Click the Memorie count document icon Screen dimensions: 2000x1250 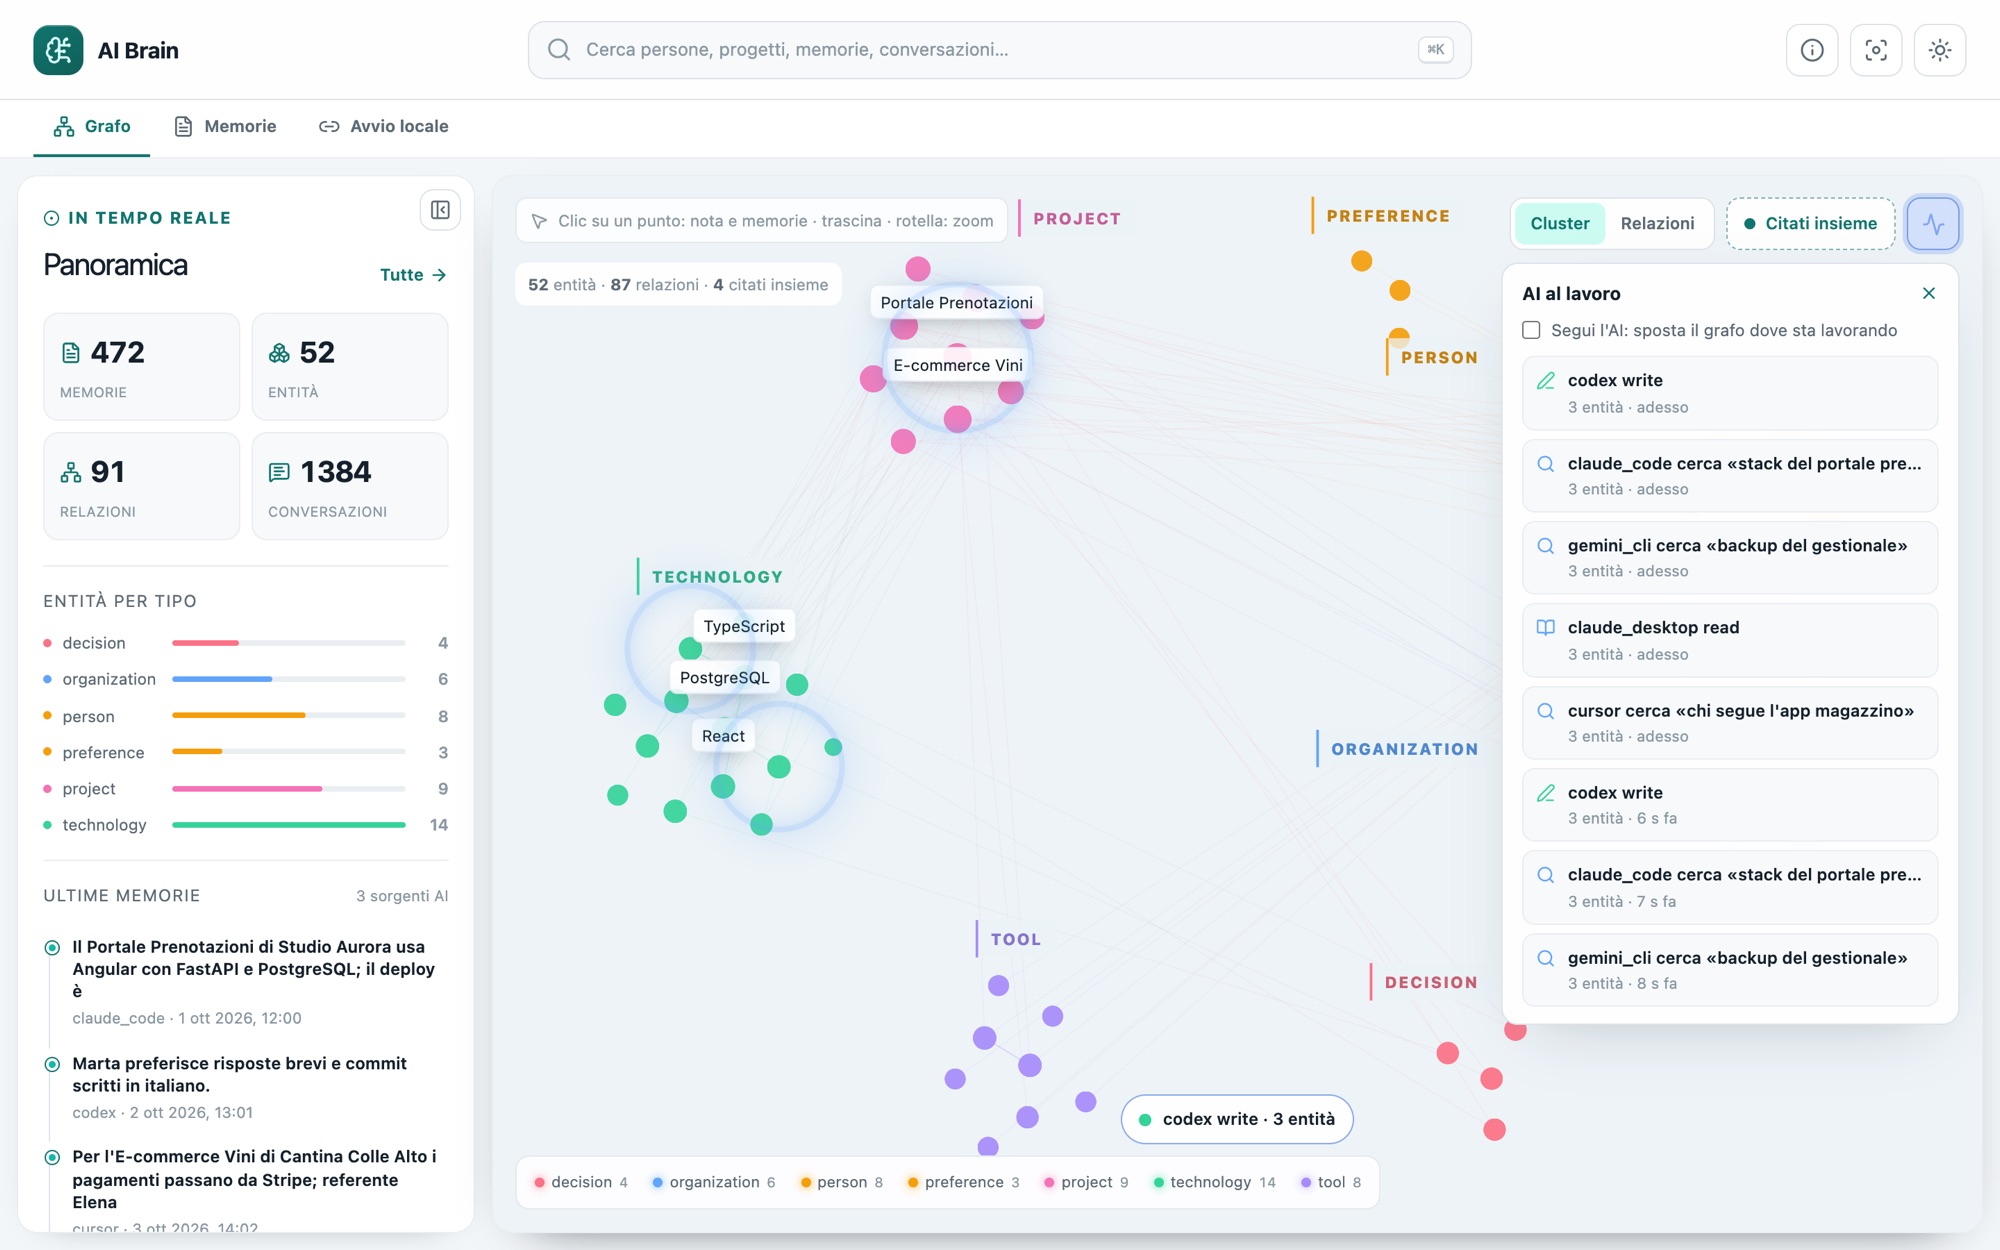tap(71, 353)
